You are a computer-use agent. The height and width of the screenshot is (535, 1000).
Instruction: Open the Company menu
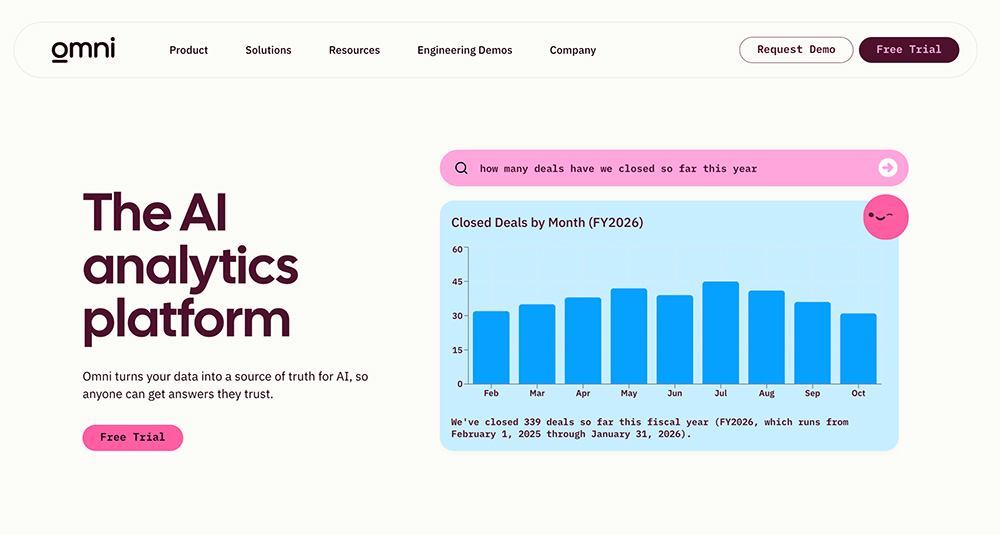(573, 50)
